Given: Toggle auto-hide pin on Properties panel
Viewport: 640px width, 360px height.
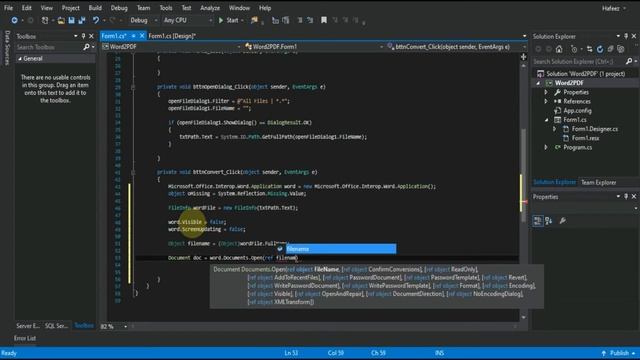Looking at the screenshot, I should click(626, 197).
